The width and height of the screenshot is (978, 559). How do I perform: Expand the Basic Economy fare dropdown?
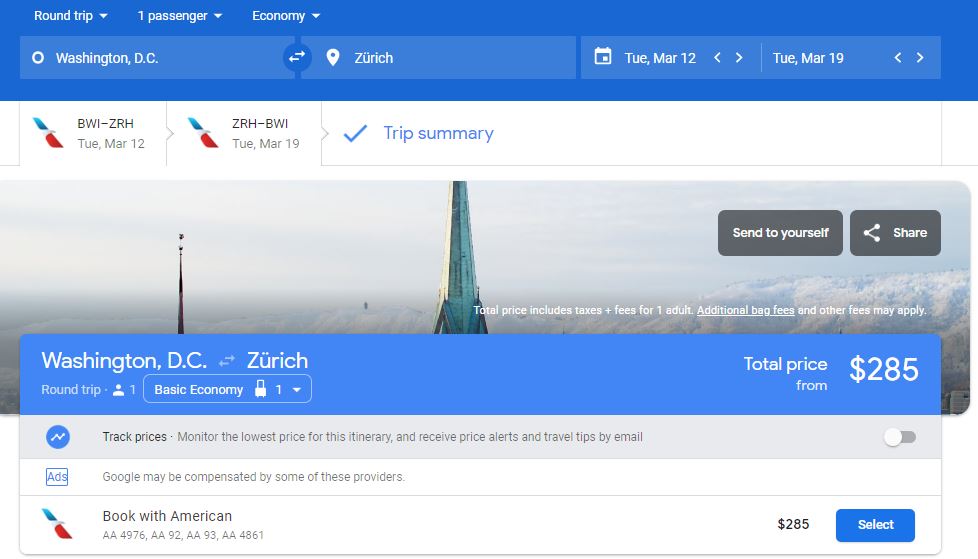[227, 389]
